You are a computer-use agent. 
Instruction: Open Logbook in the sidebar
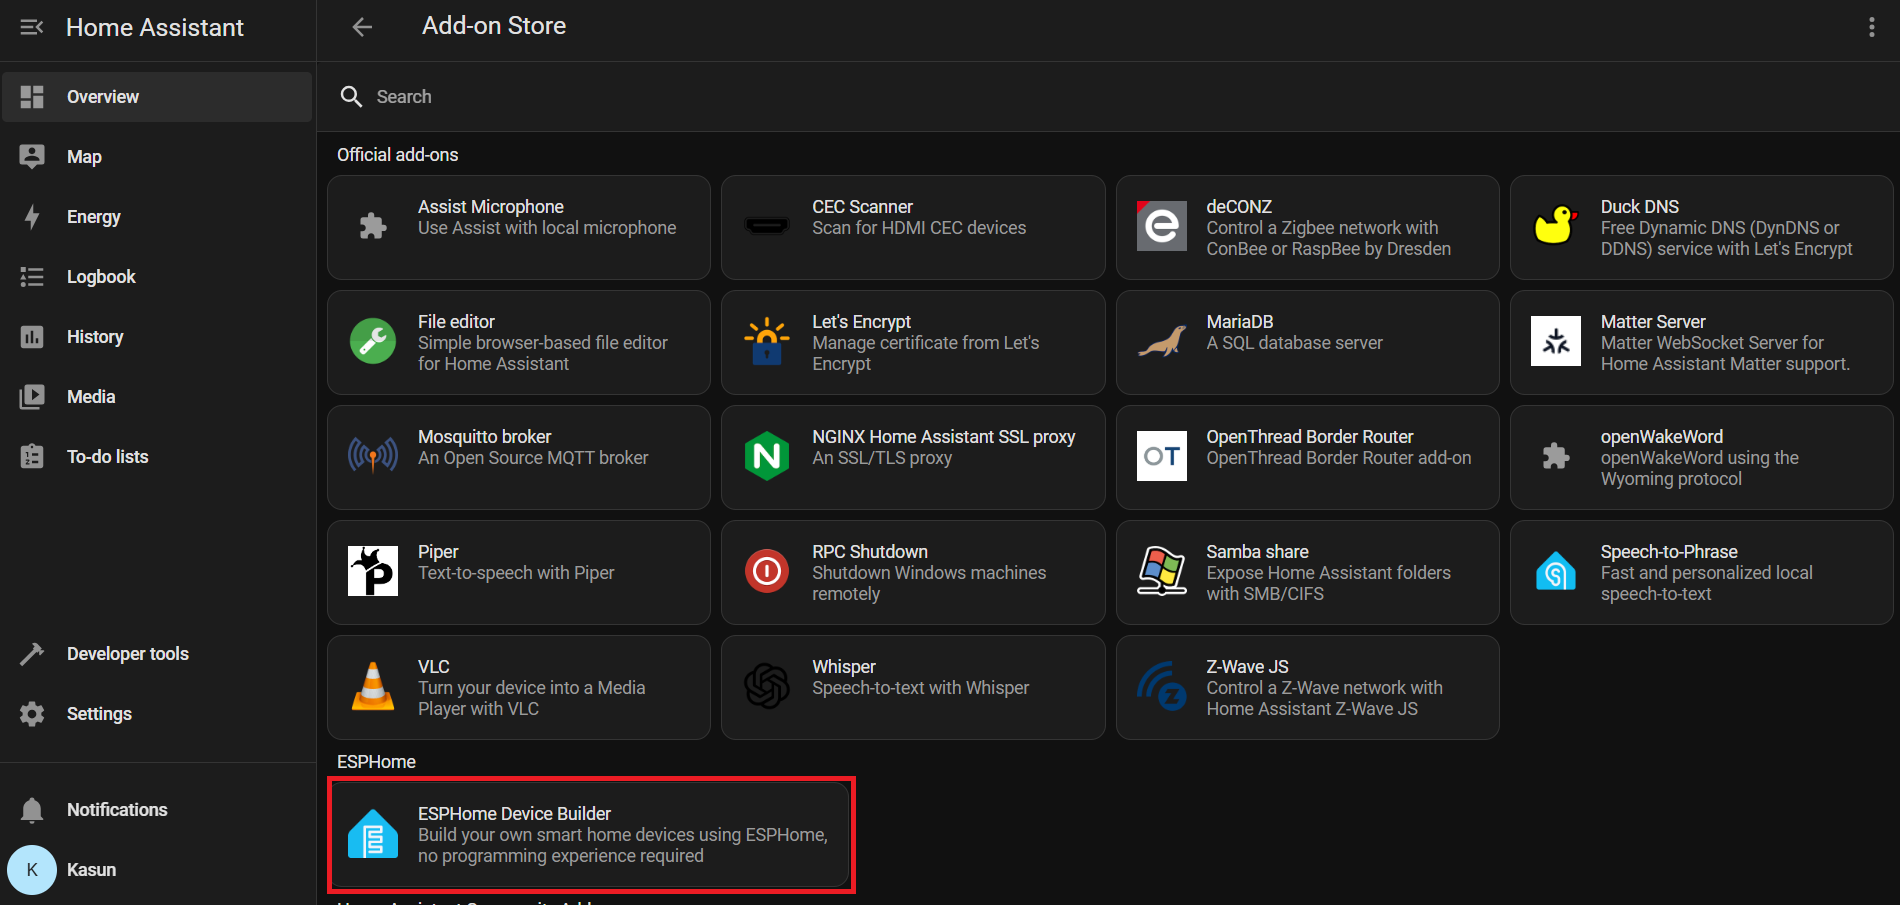click(157, 277)
